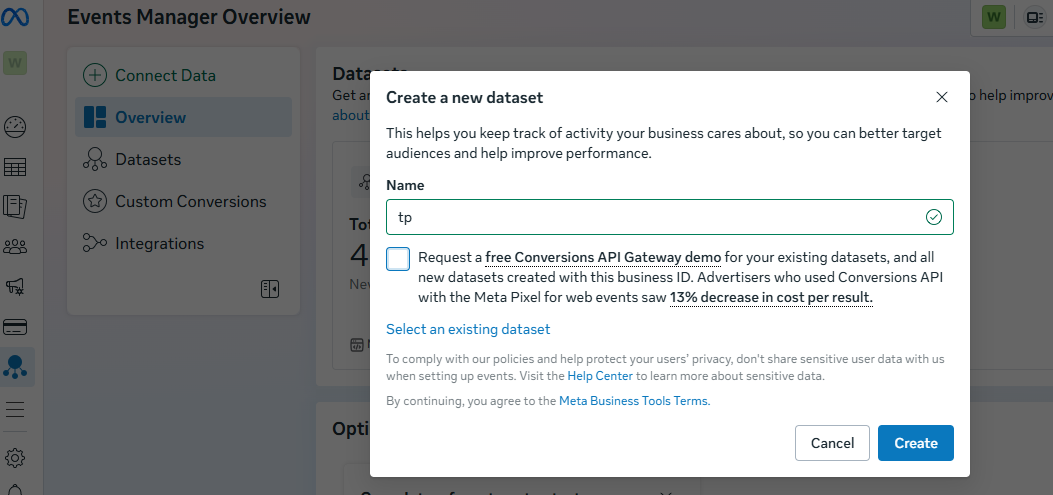The height and width of the screenshot is (495, 1053).
Task: Open the table grid icon in left rail
Action: click(15, 167)
